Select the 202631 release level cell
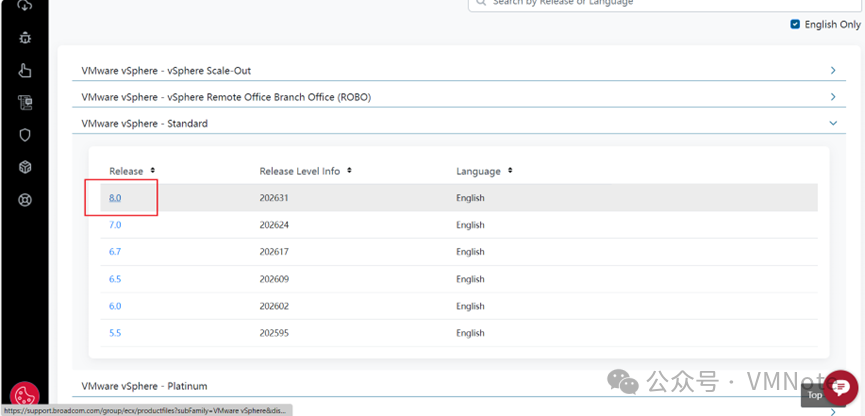This screenshot has height=416, width=865. pyautogui.click(x=274, y=198)
